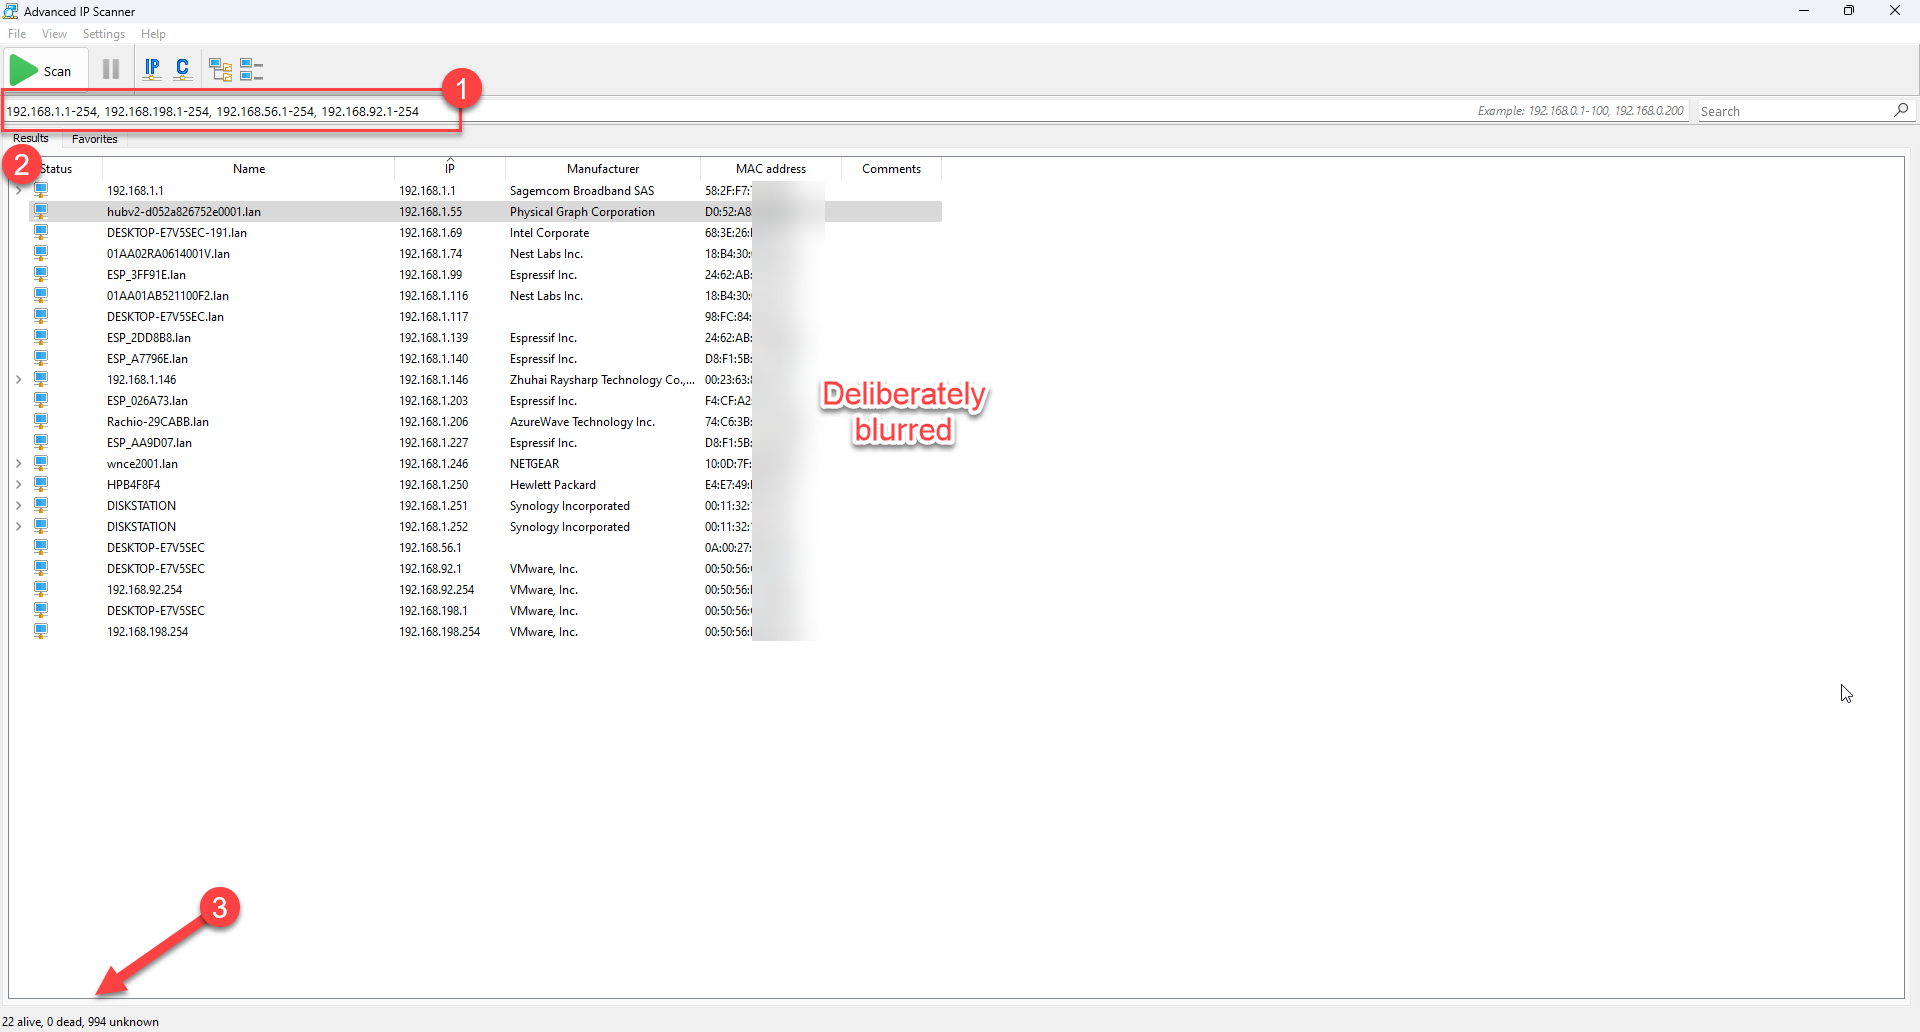Click the Expand all tree icon
Image resolution: width=1920 pixels, height=1032 pixels.
(220, 69)
